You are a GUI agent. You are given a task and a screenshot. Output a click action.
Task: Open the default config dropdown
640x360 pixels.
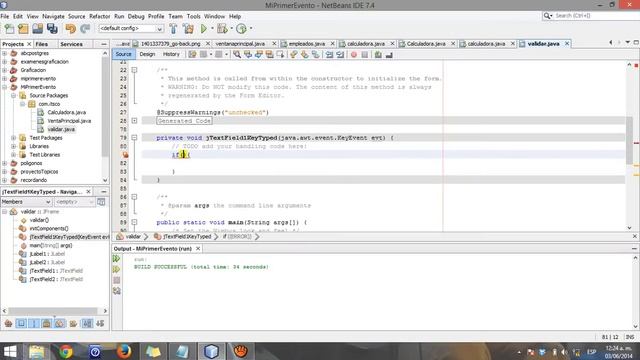point(131,29)
